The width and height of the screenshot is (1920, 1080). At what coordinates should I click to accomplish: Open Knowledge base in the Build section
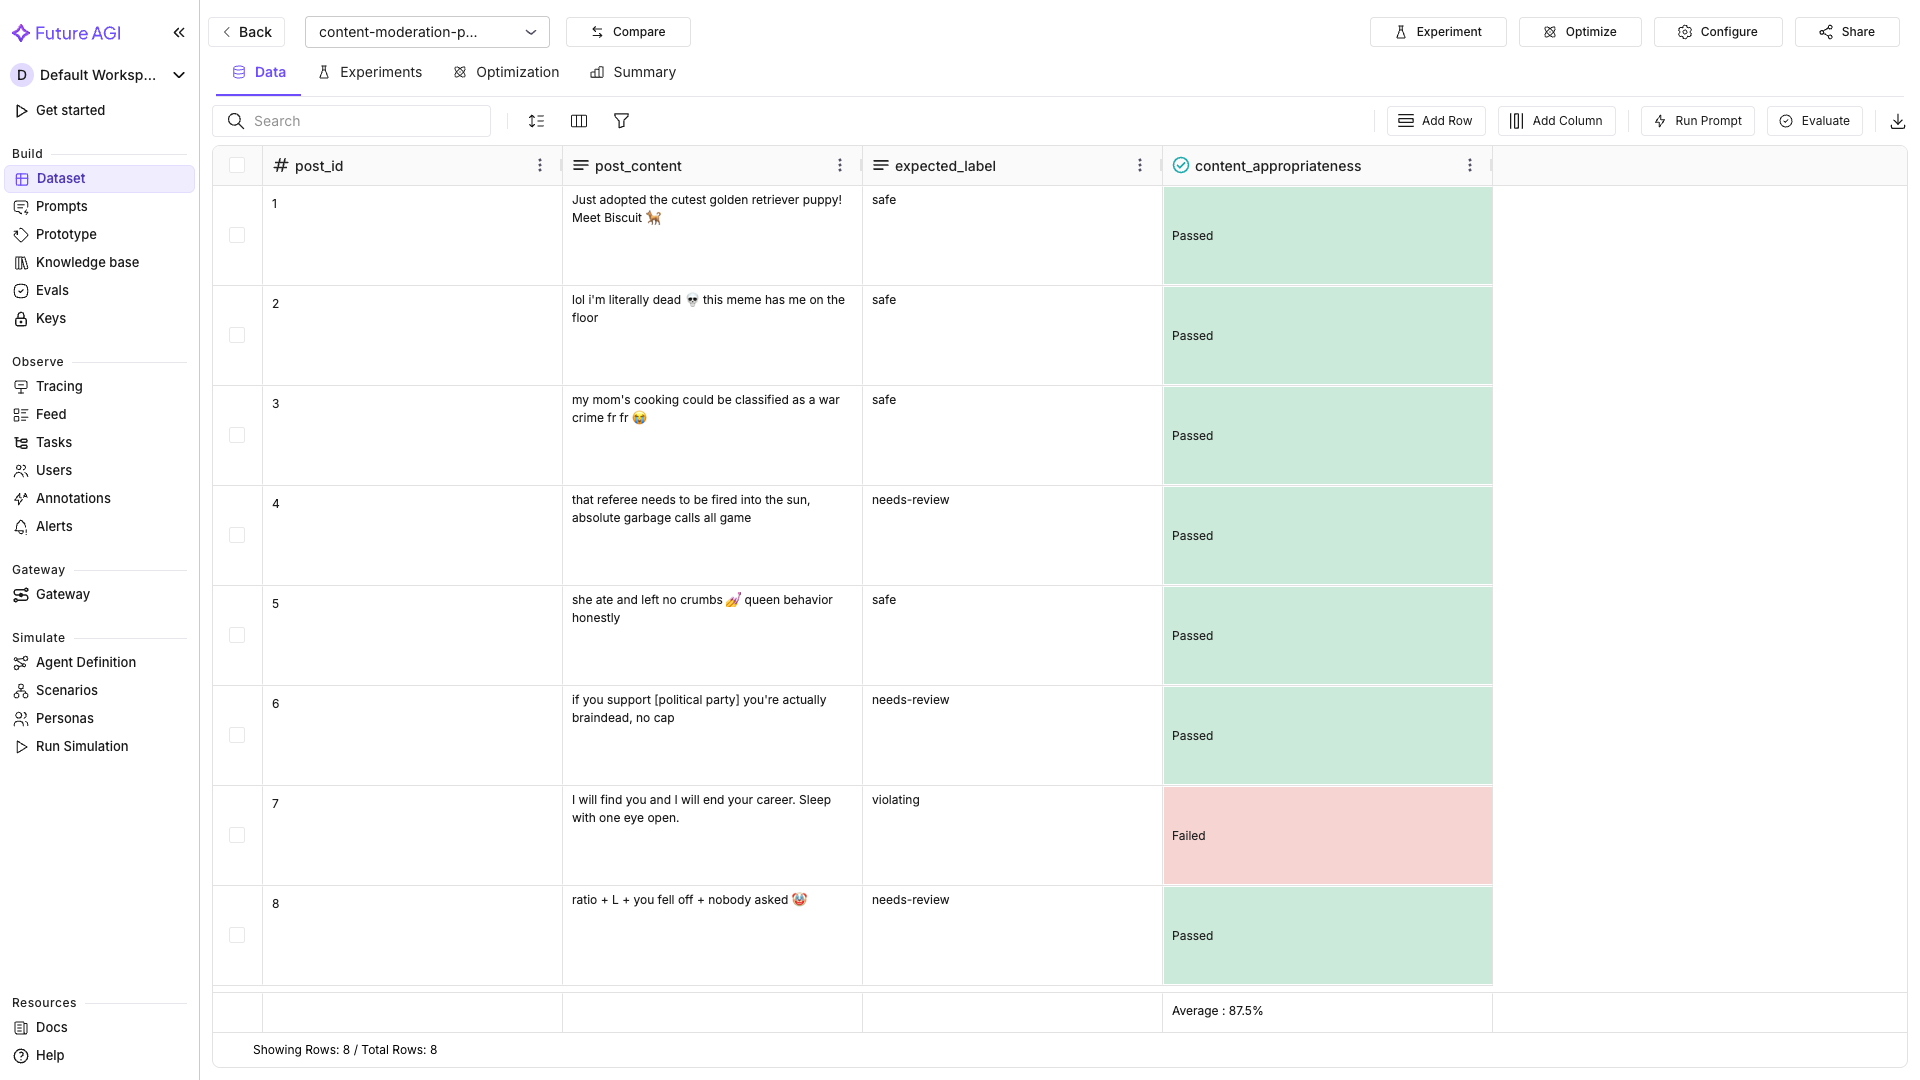click(87, 262)
